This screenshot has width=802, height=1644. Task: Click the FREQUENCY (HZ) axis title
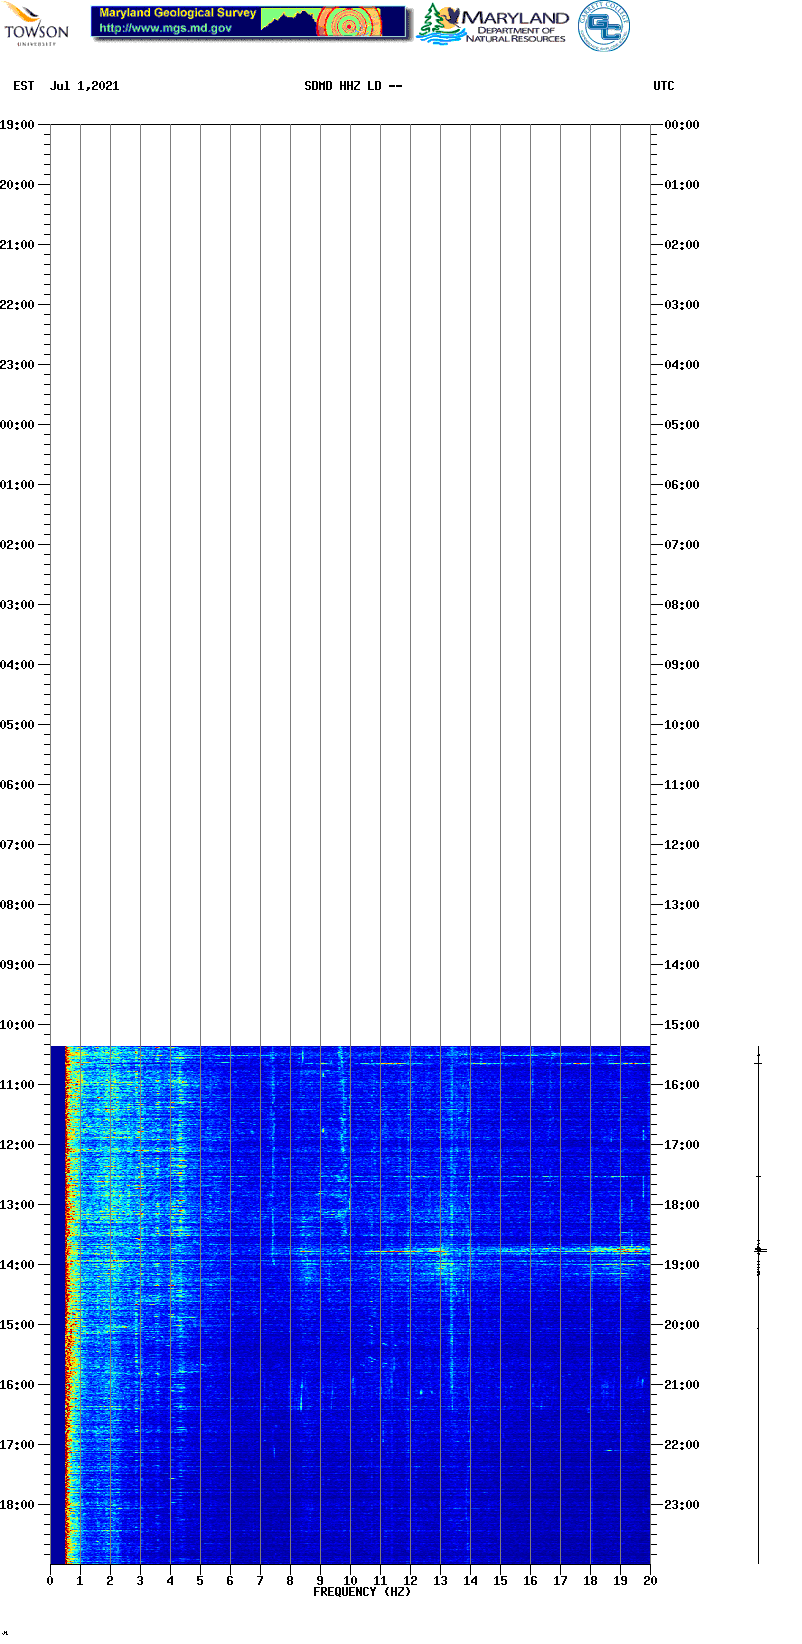[x=362, y=1591]
